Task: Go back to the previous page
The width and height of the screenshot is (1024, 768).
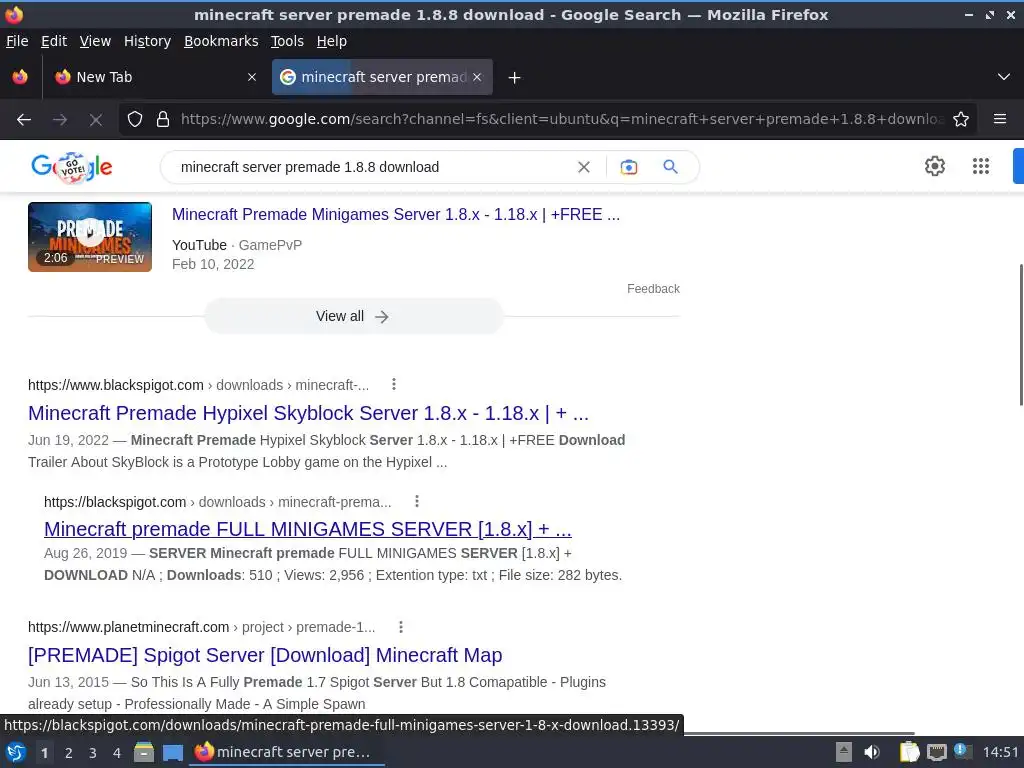Action: pos(24,120)
